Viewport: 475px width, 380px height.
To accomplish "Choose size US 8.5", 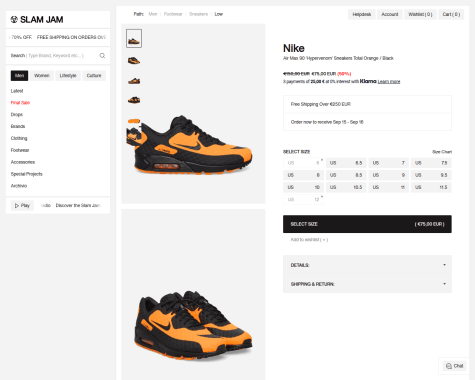I will pos(346,175).
